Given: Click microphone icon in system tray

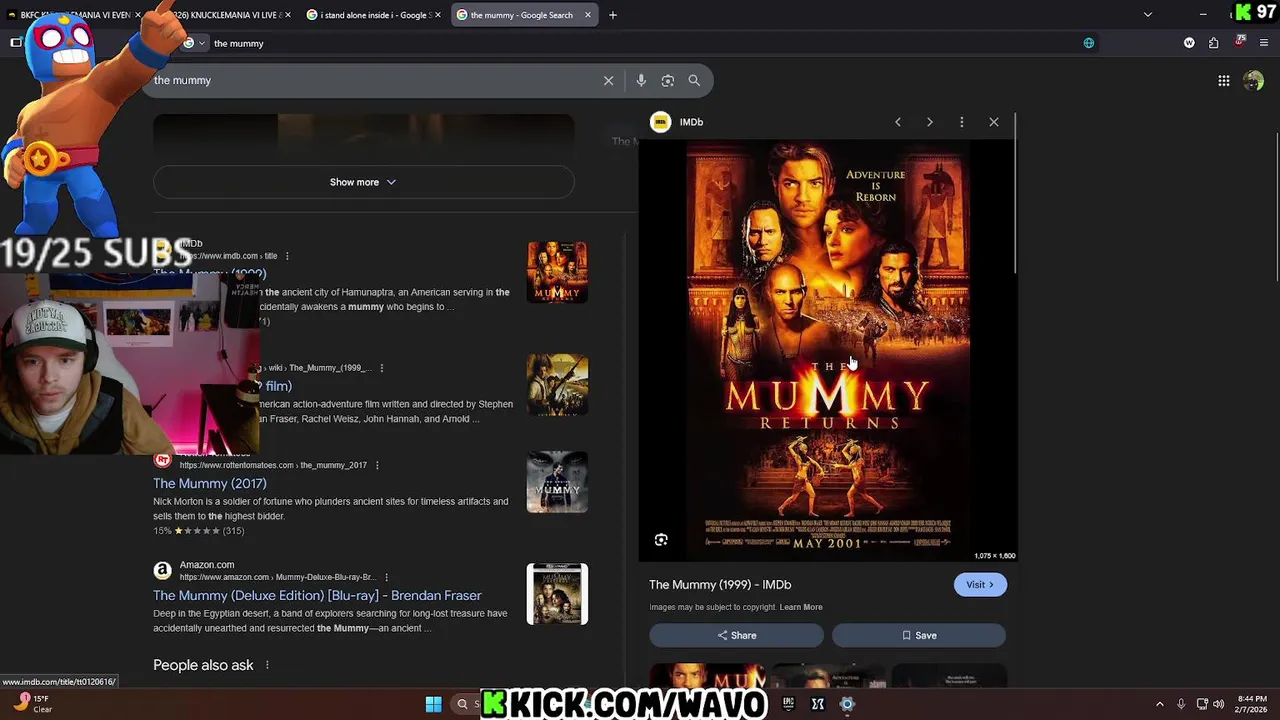Looking at the screenshot, I should click(x=1181, y=704).
